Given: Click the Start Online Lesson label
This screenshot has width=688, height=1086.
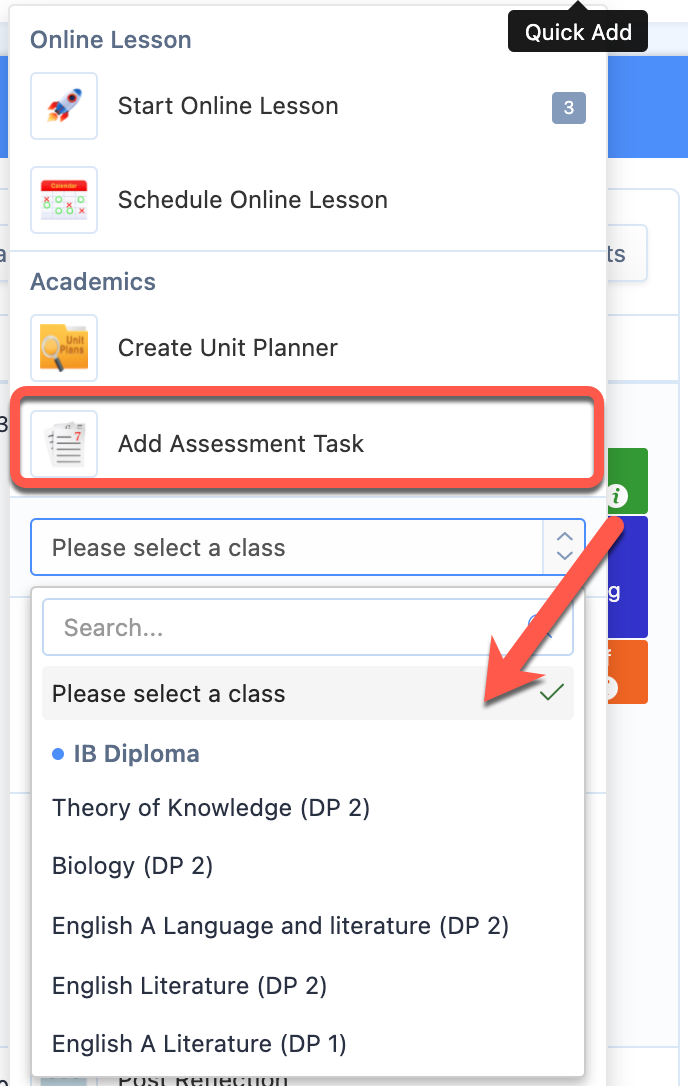Looking at the screenshot, I should tap(228, 106).
